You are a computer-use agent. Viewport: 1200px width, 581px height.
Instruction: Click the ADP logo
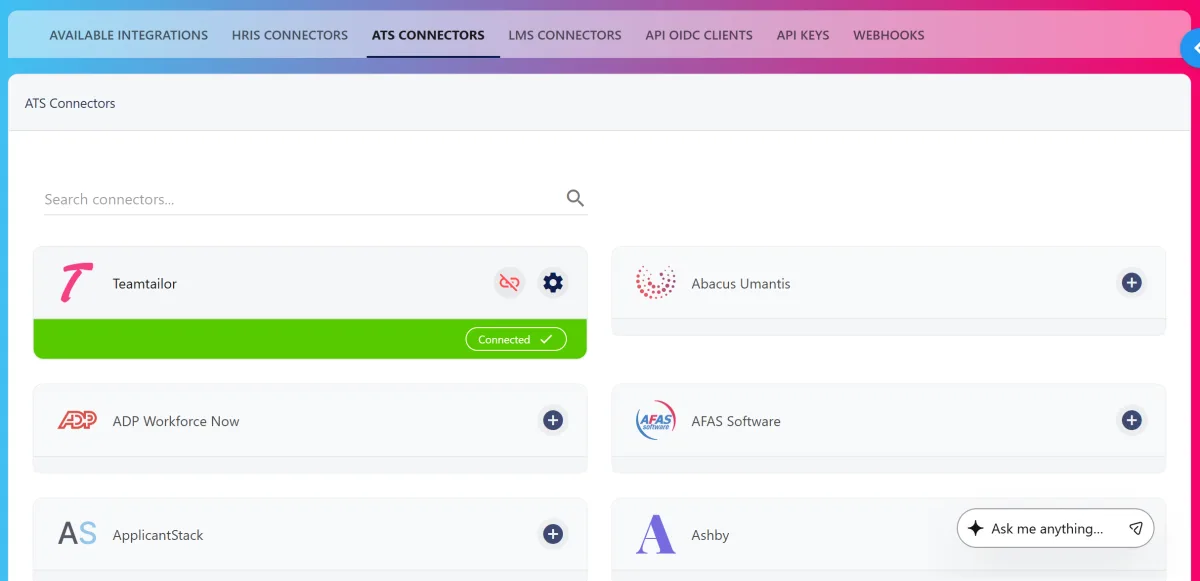pos(77,421)
